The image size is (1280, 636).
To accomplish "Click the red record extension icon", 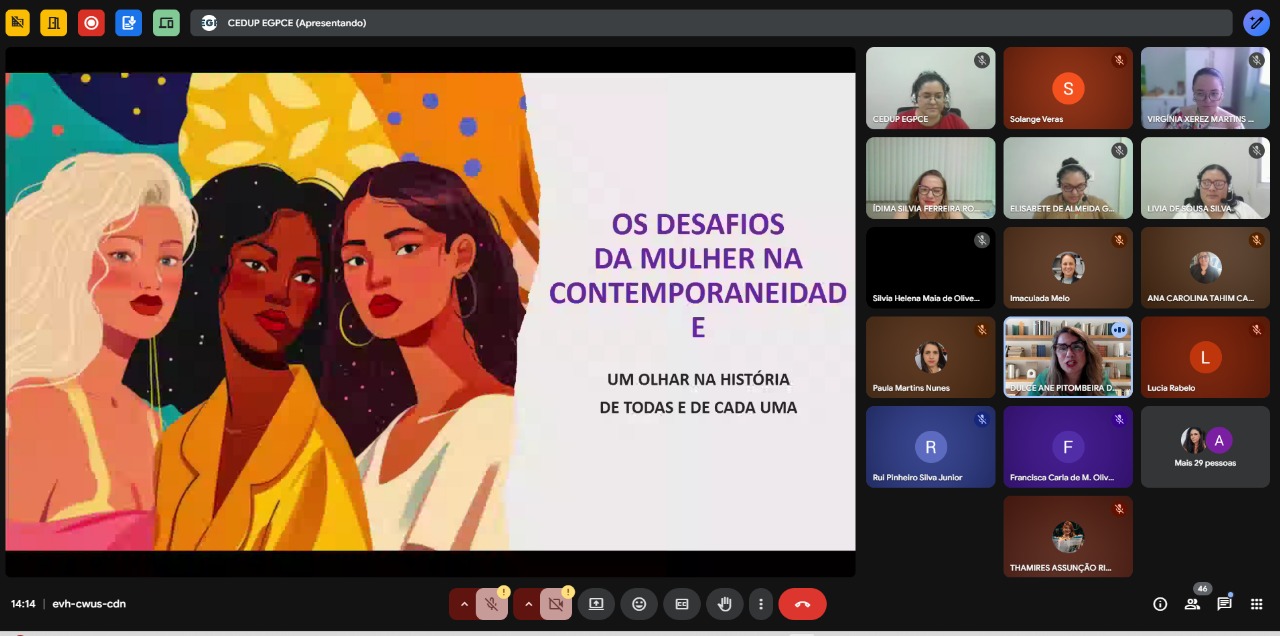I will pos(91,22).
